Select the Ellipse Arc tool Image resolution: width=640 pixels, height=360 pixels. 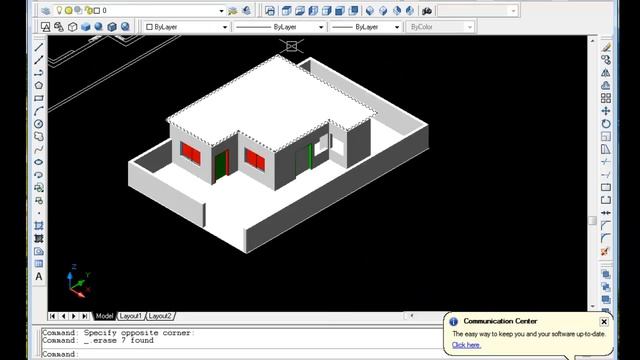(39, 175)
